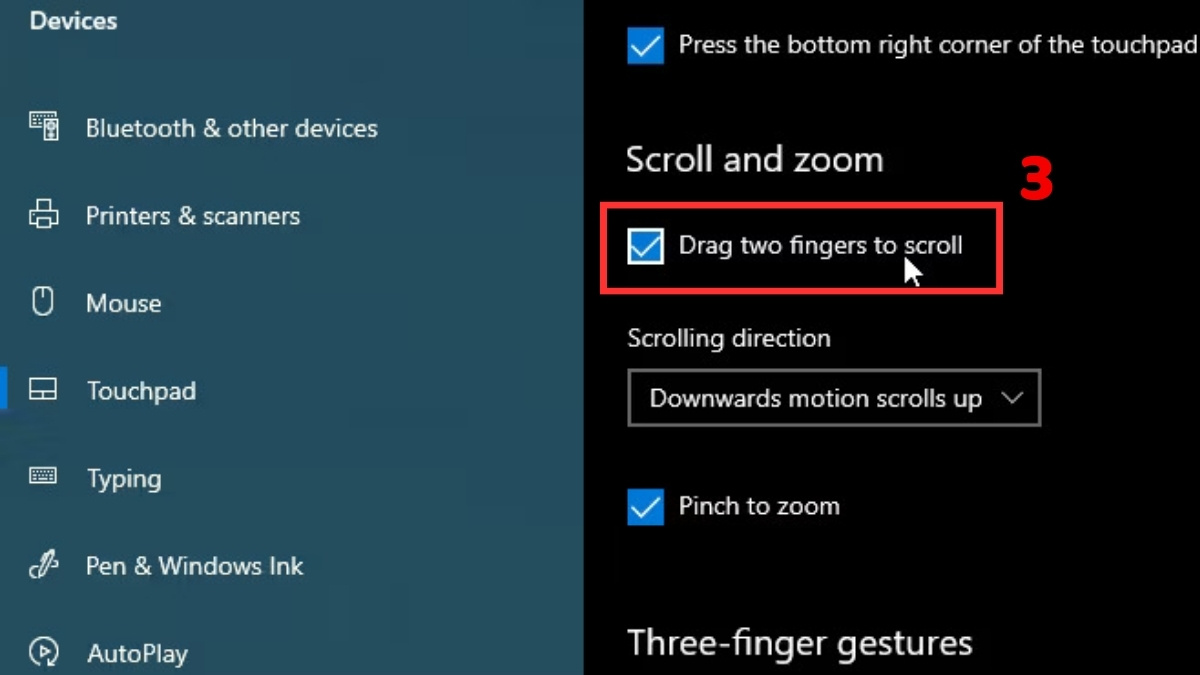Open Printers & scanners settings
1200x675 pixels.
(x=193, y=215)
